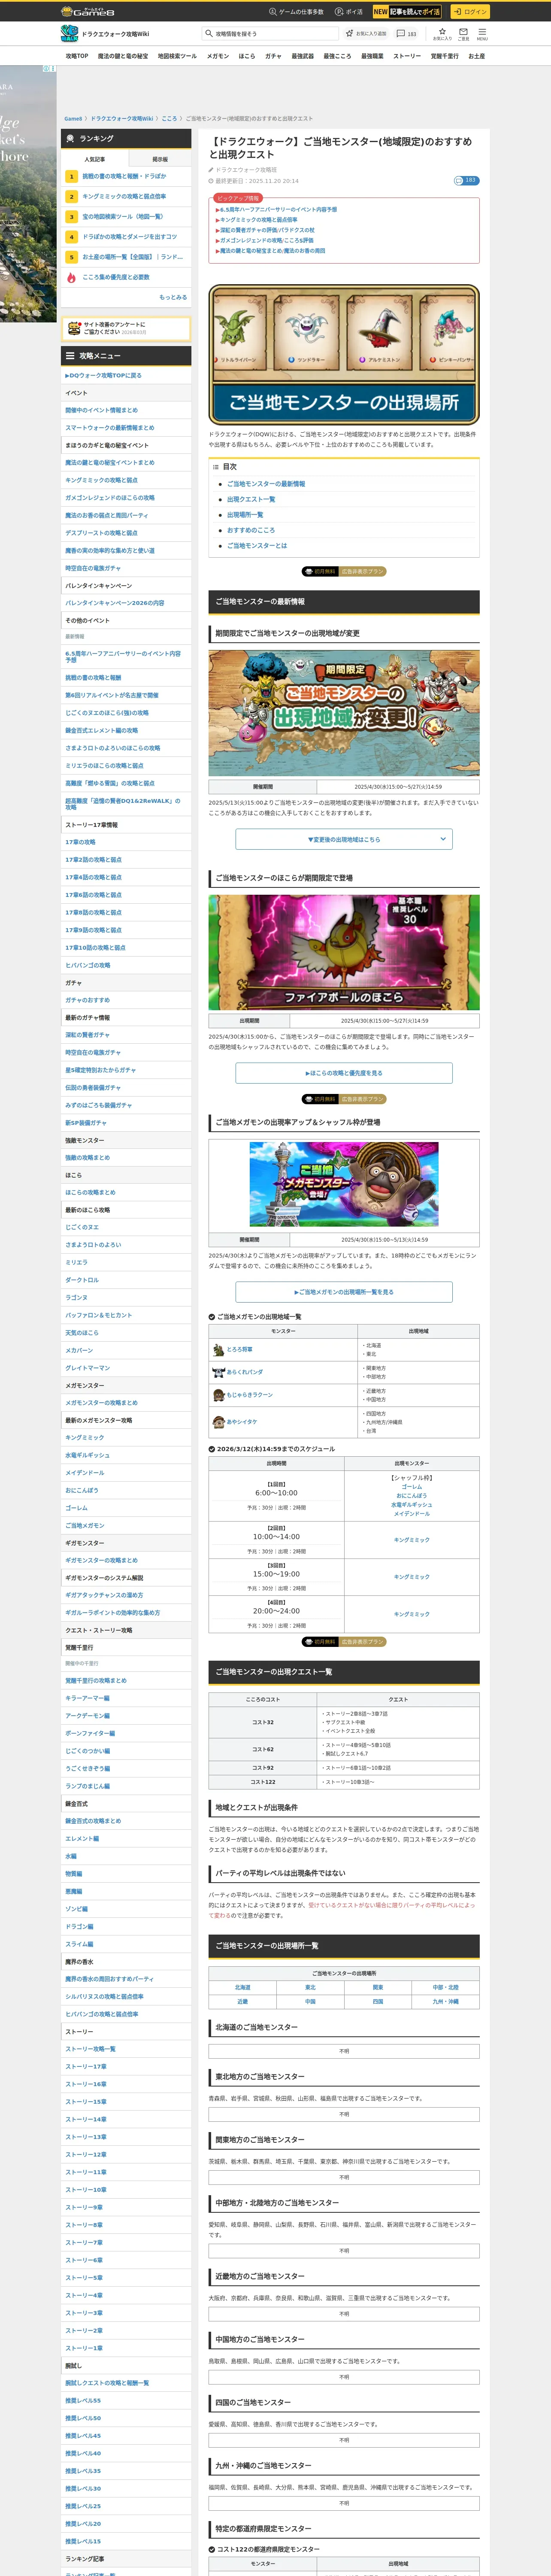
Task: Select 地図検索ツール in the navigation bar
Action: point(177,56)
